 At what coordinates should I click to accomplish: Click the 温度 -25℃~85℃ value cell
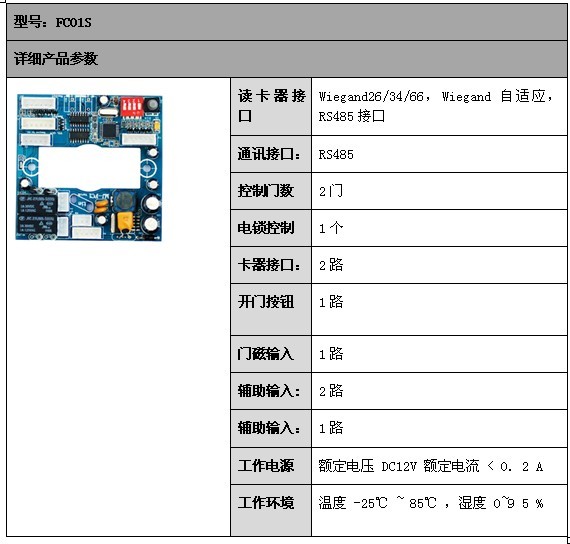tap(439, 510)
